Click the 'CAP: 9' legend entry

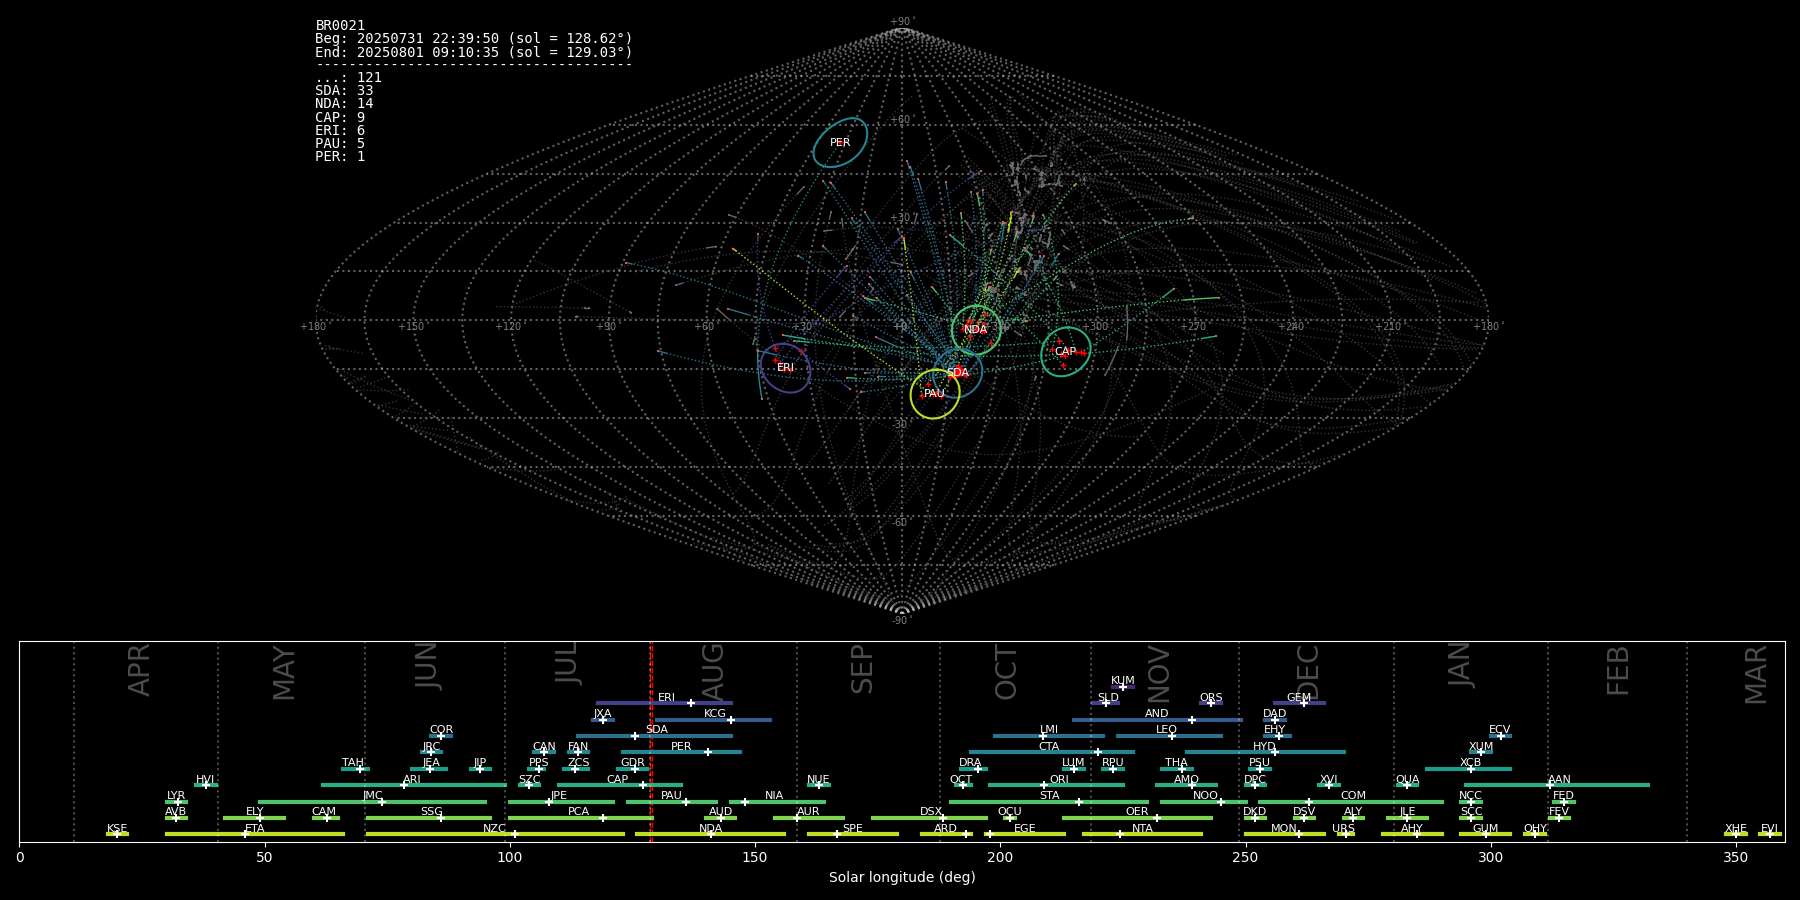pos(340,117)
